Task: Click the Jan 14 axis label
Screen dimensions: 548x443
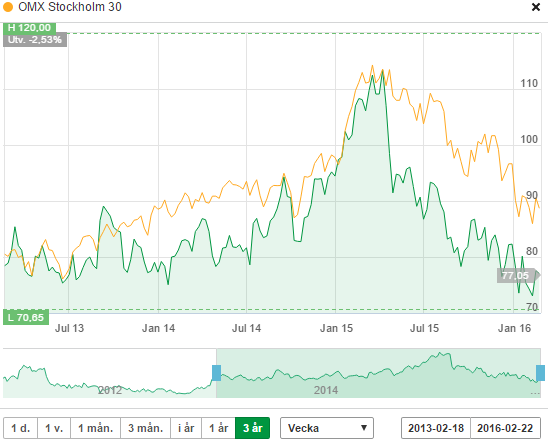Action: click(x=158, y=328)
